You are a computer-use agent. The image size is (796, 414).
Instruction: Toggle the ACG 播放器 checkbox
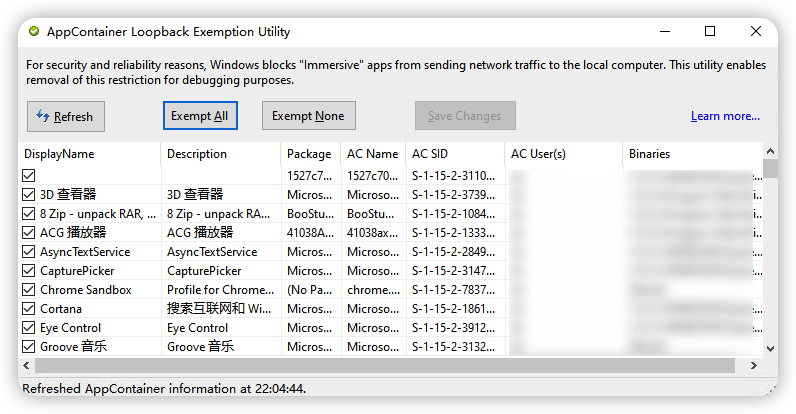(28, 232)
